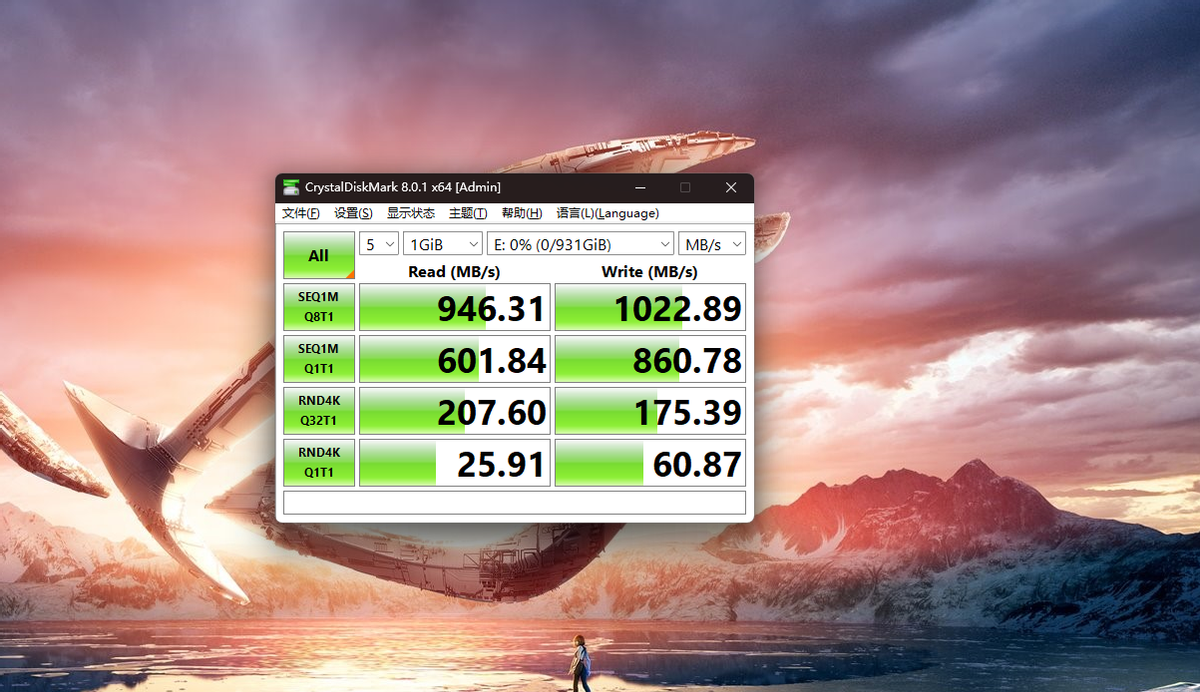Run all benchmarks with All button
This screenshot has height=692, width=1200.
[319, 255]
